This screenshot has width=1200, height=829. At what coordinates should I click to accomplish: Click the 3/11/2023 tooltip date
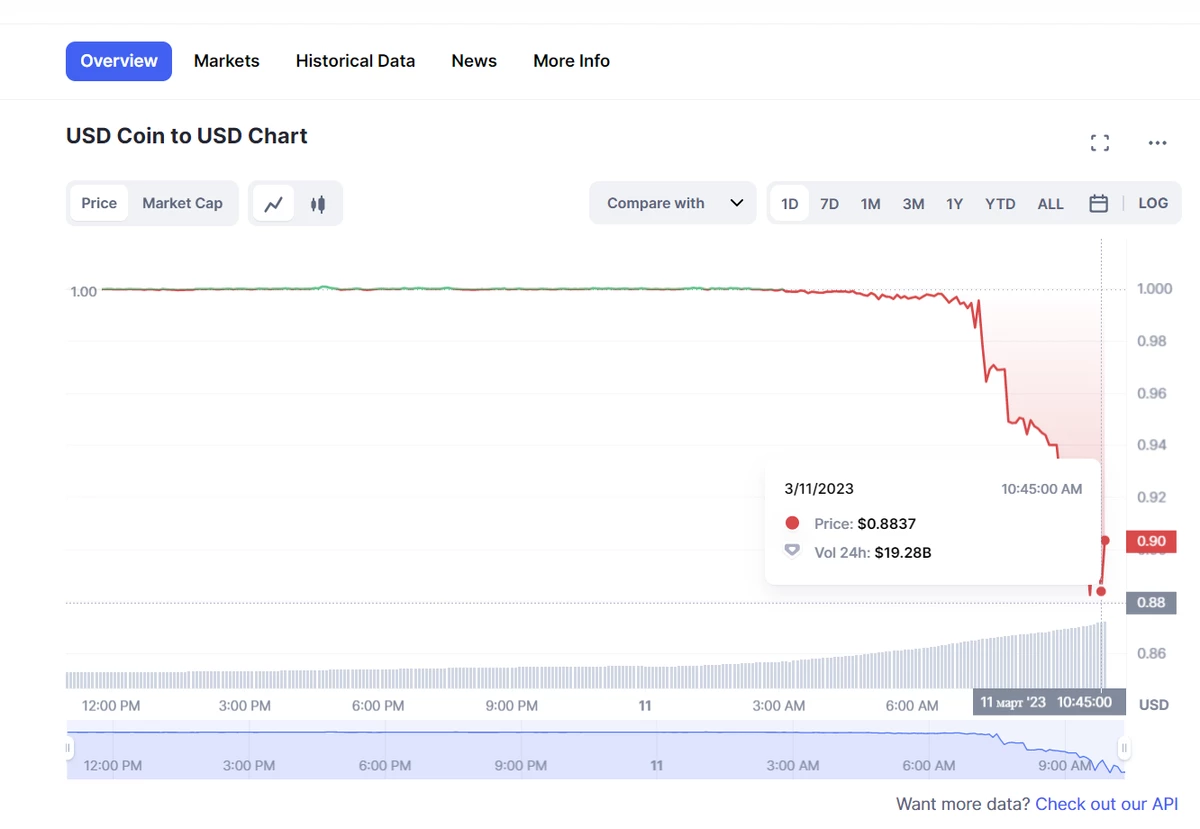tap(819, 489)
